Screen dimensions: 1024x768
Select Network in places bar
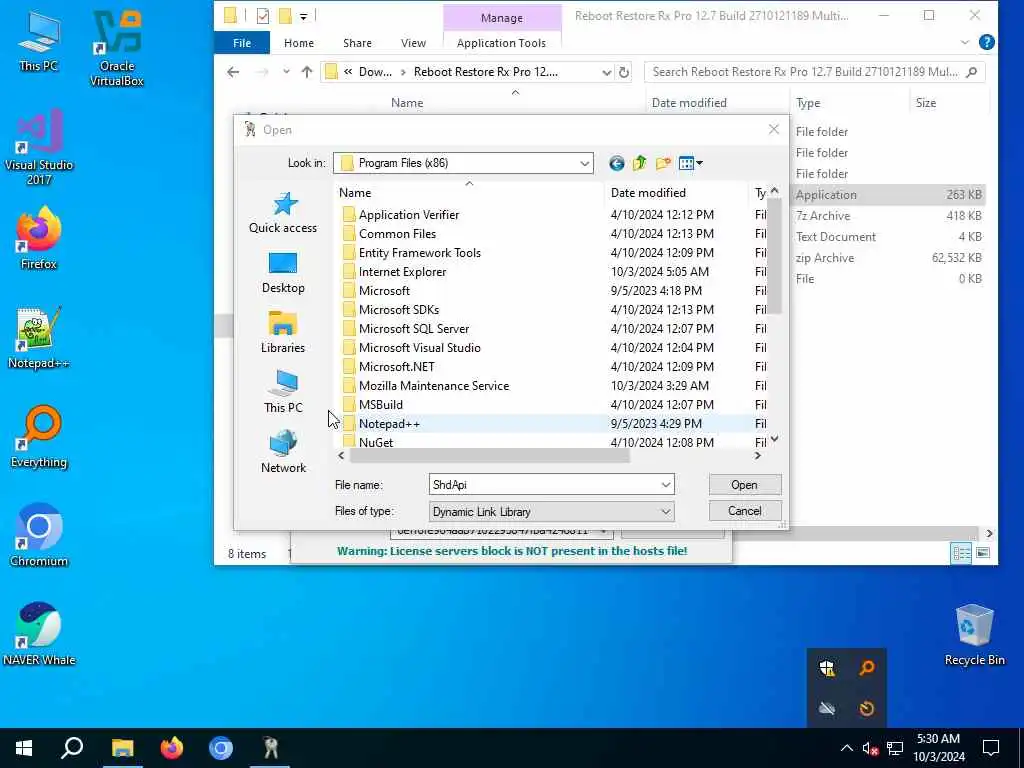[x=283, y=452]
